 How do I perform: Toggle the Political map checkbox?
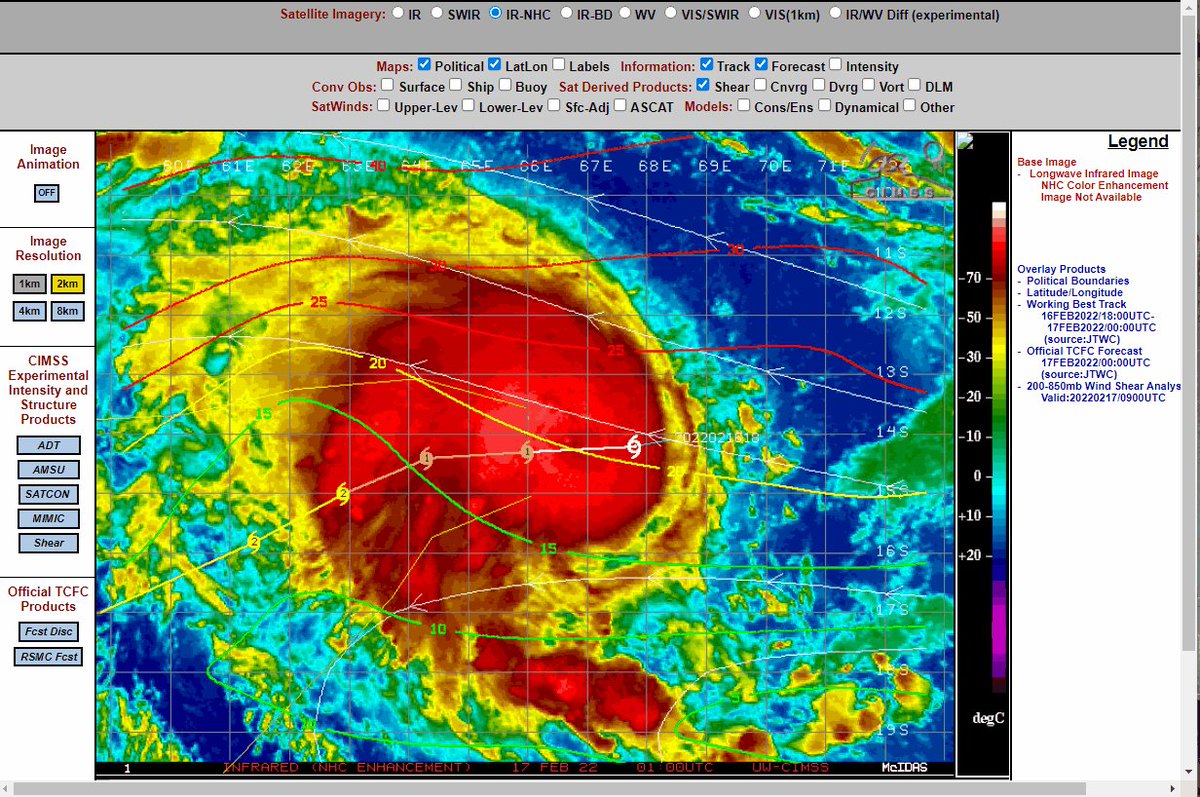424,65
